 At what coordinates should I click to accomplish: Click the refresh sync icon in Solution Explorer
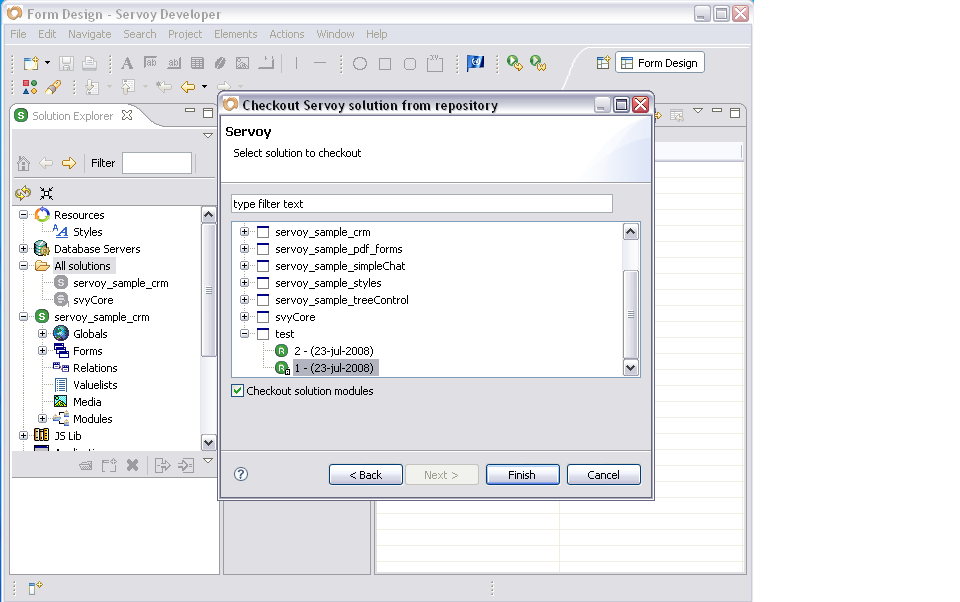(x=23, y=194)
